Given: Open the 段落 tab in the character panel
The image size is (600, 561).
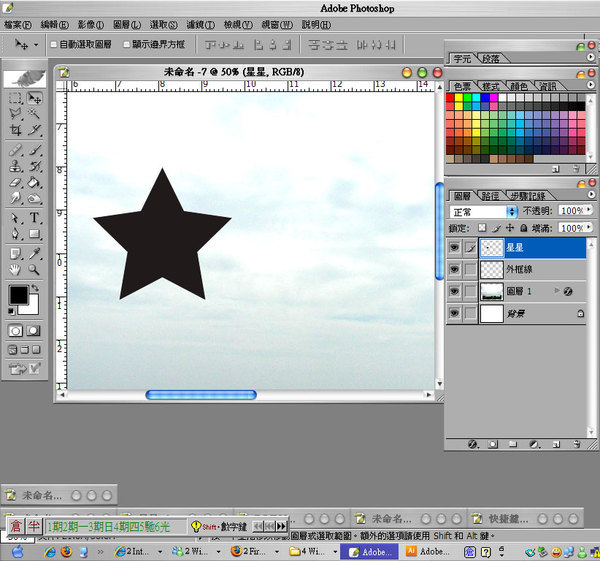Looking at the screenshot, I should click(x=492, y=59).
